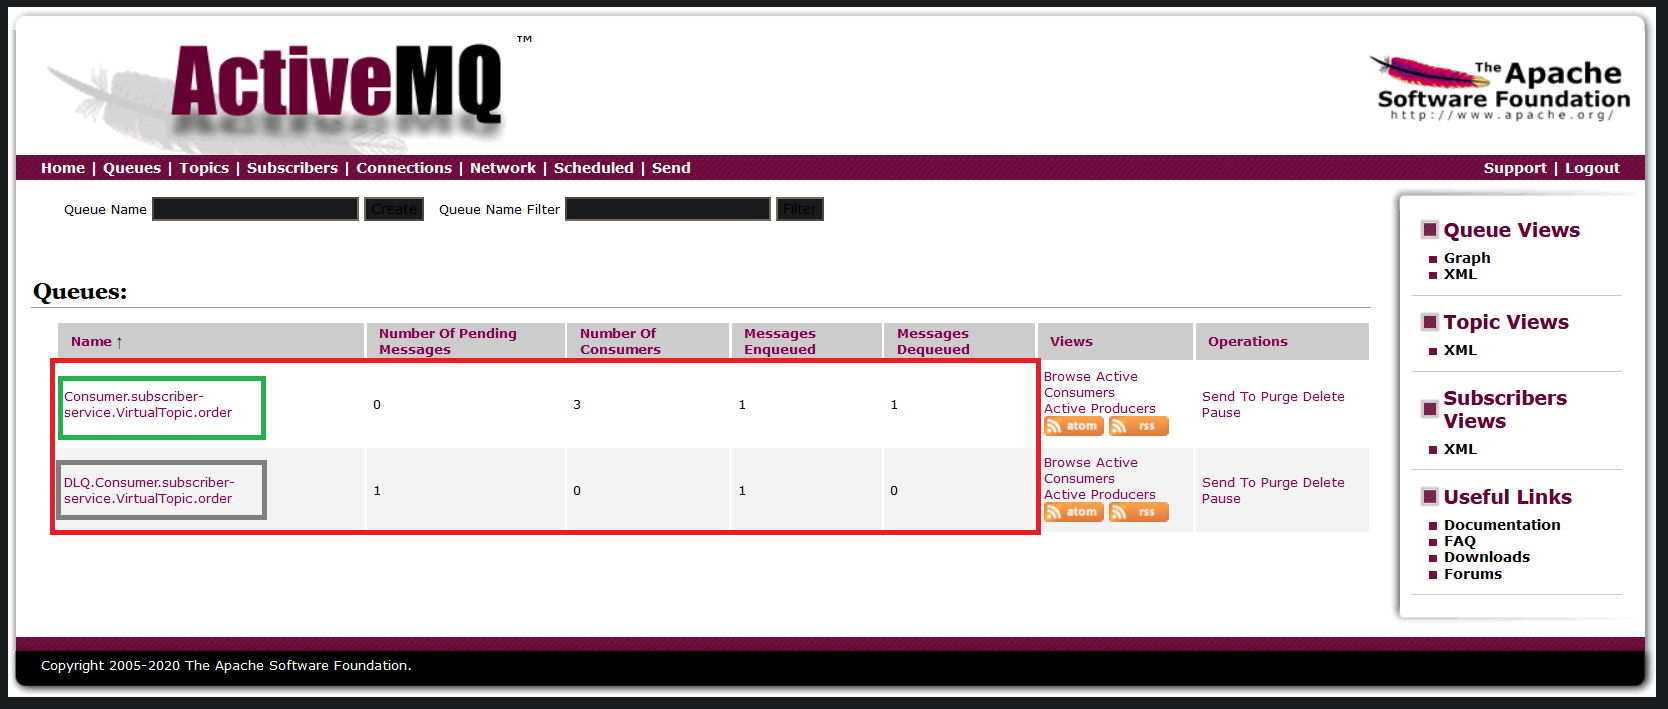
Task: Open XML under Topic Views
Action: [x=1460, y=350]
